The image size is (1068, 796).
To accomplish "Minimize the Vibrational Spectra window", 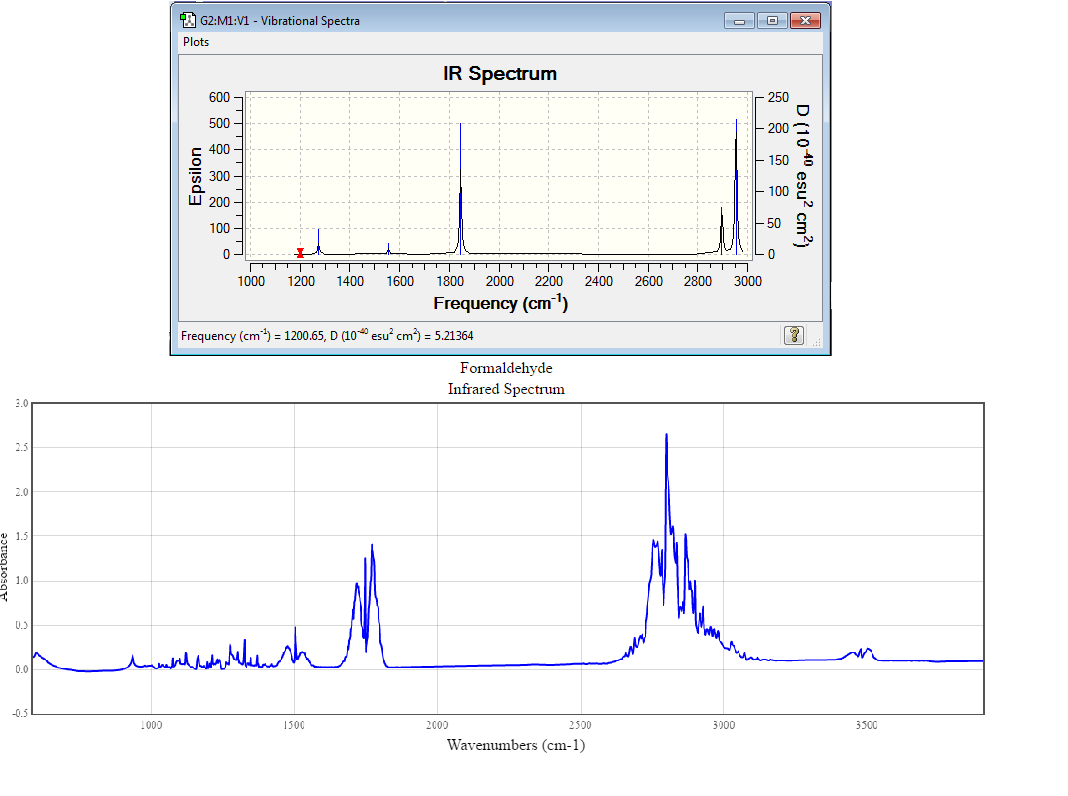I will point(739,20).
